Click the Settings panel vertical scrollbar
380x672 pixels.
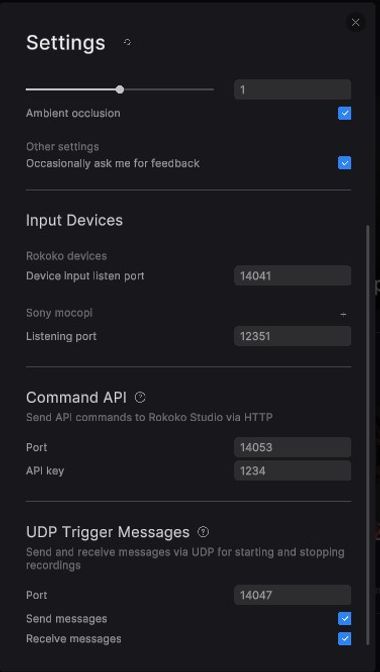[x=368, y=434]
